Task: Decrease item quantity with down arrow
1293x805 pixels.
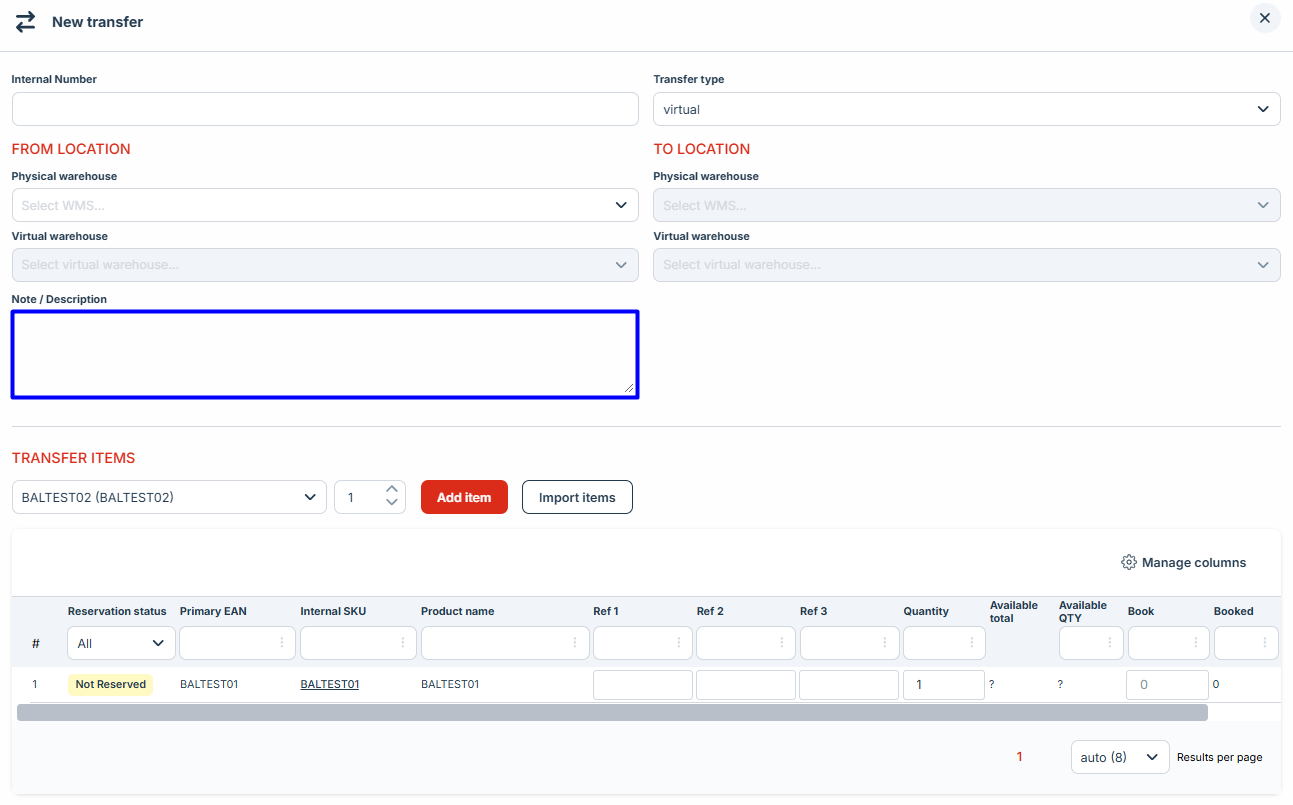Action: (x=392, y=503)
